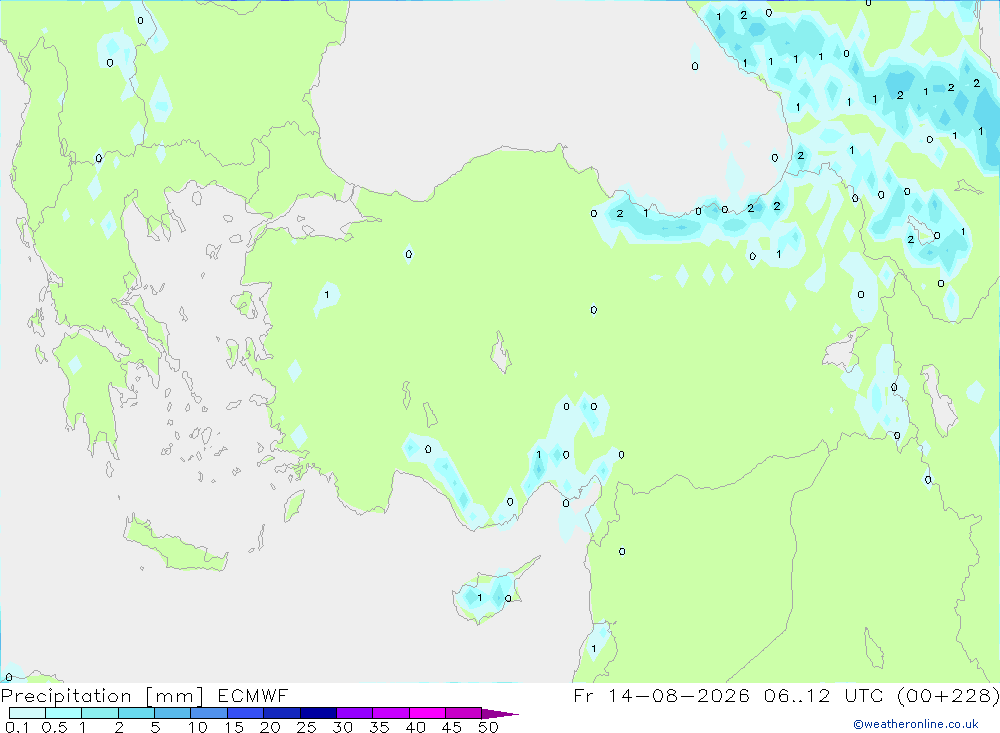Click the over-50 arrow tip of legend
The width and height of the screenshot is (1000, 733).
500,714
